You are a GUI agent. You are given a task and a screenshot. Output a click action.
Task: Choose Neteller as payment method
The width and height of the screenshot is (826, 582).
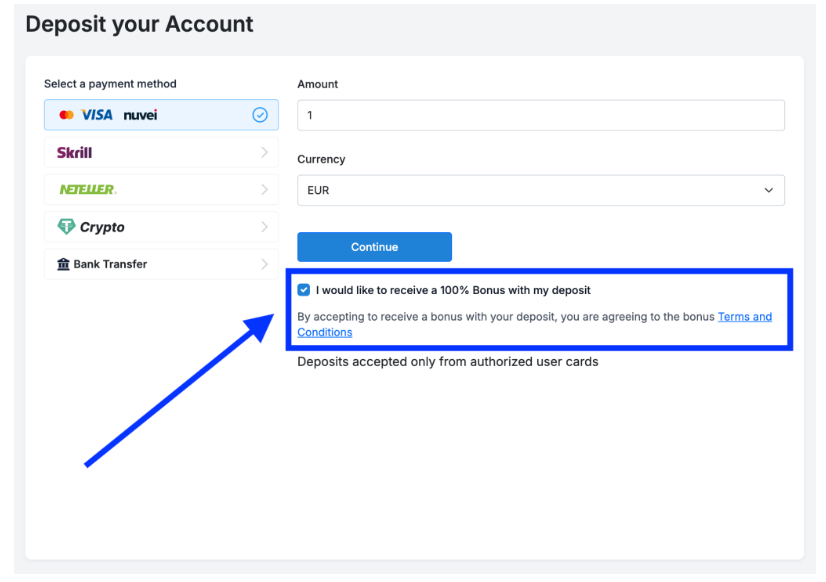[161, 190]
